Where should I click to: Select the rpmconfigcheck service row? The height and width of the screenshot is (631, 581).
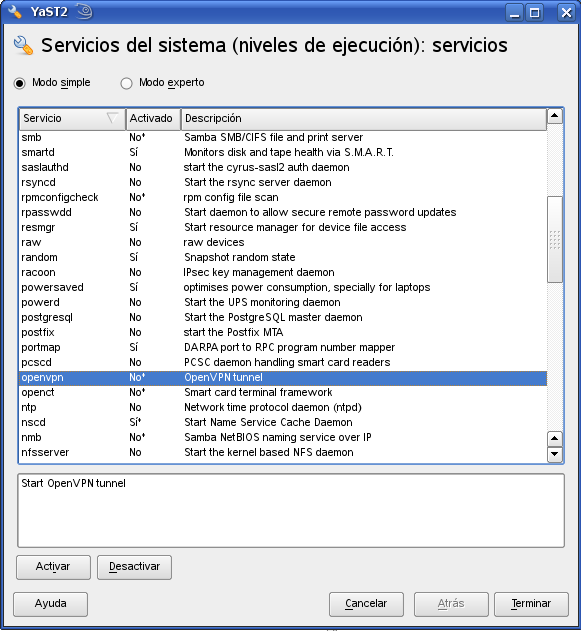pos(283,198)
